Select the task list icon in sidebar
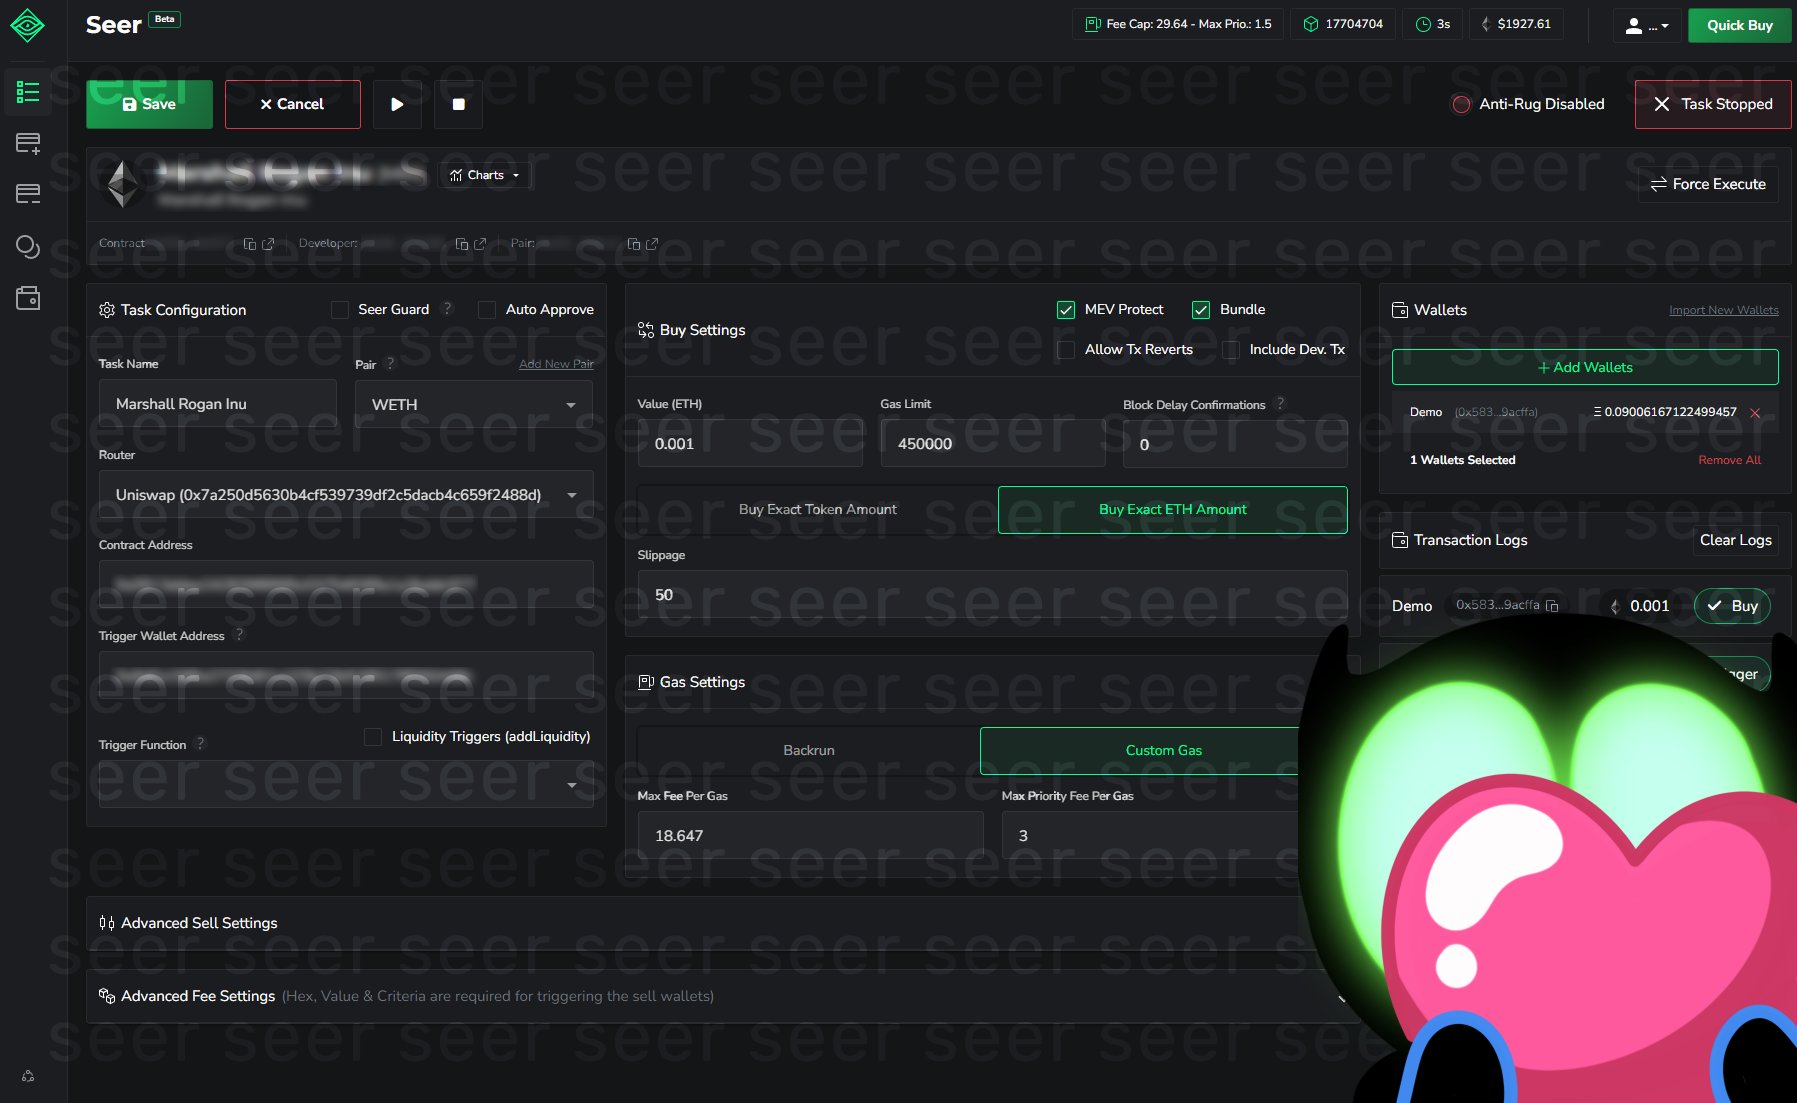This screenshot has width=1797, height=1103. pyautogui.click(x=28, y=91)
